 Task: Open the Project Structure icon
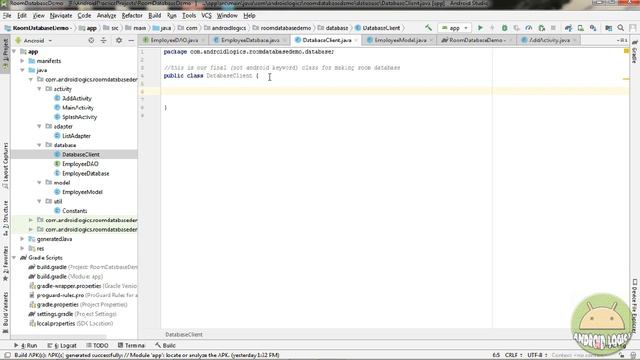609,28
